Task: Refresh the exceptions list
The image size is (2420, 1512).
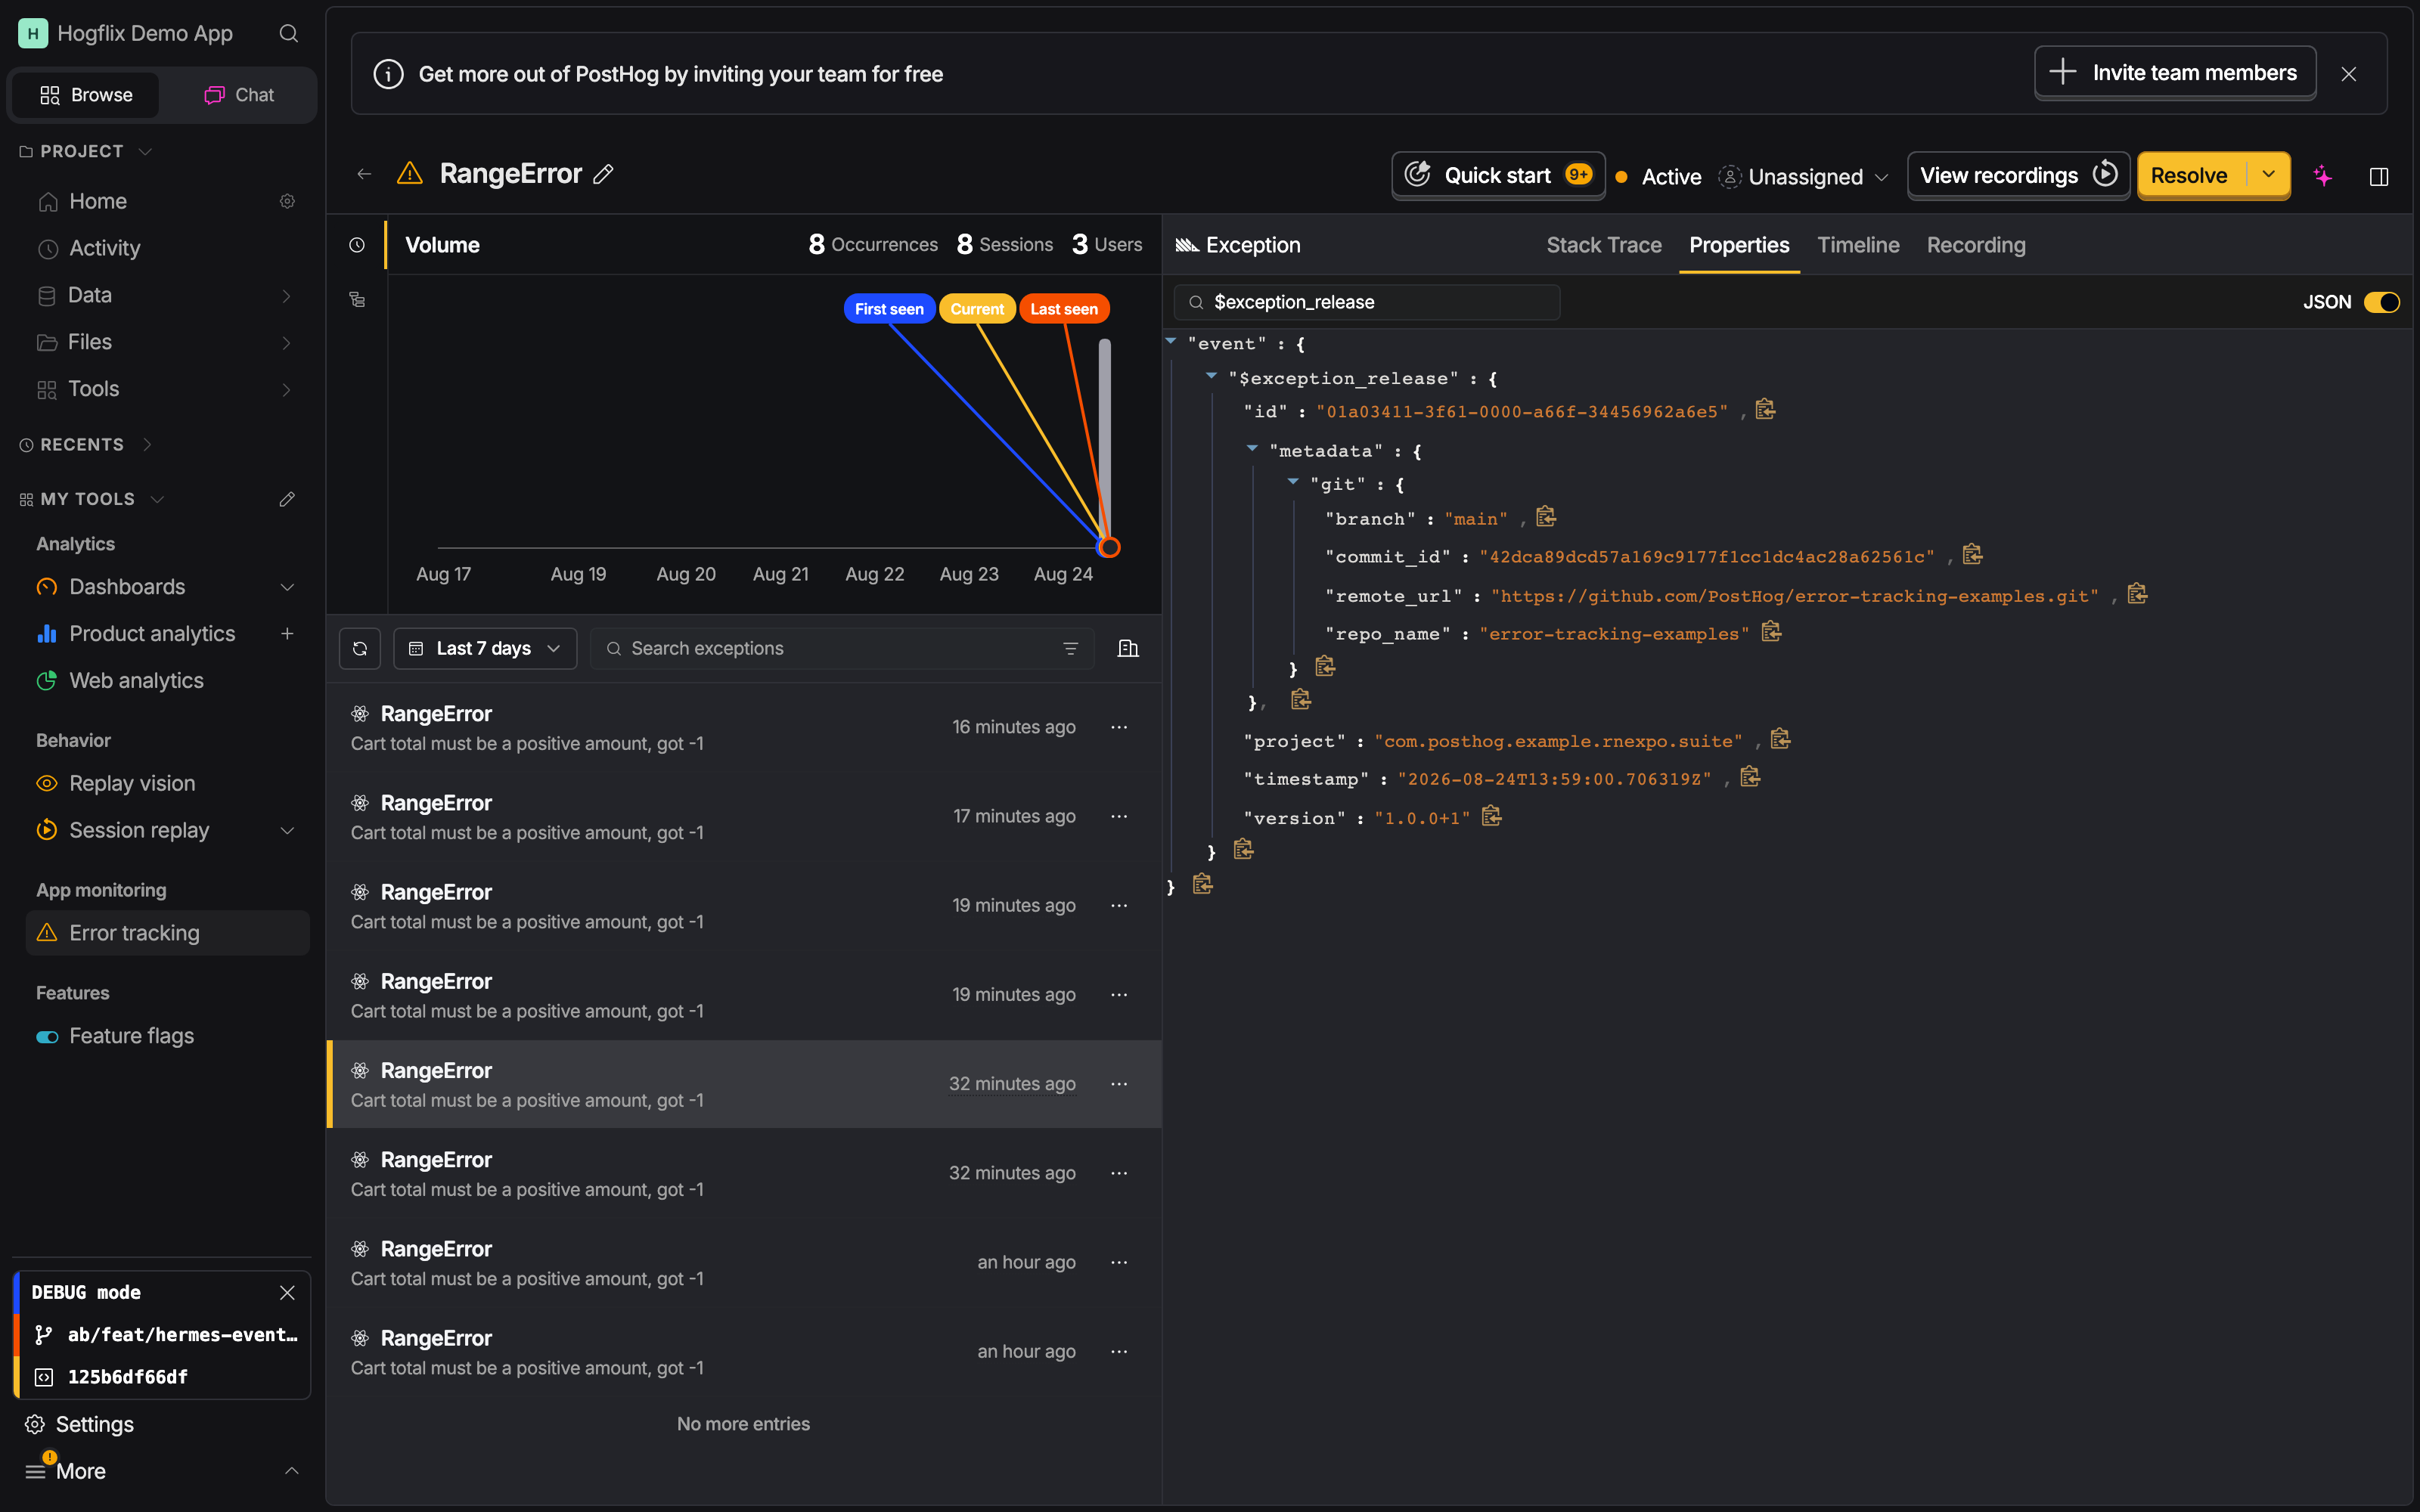Action: click(x=360, y=649)
